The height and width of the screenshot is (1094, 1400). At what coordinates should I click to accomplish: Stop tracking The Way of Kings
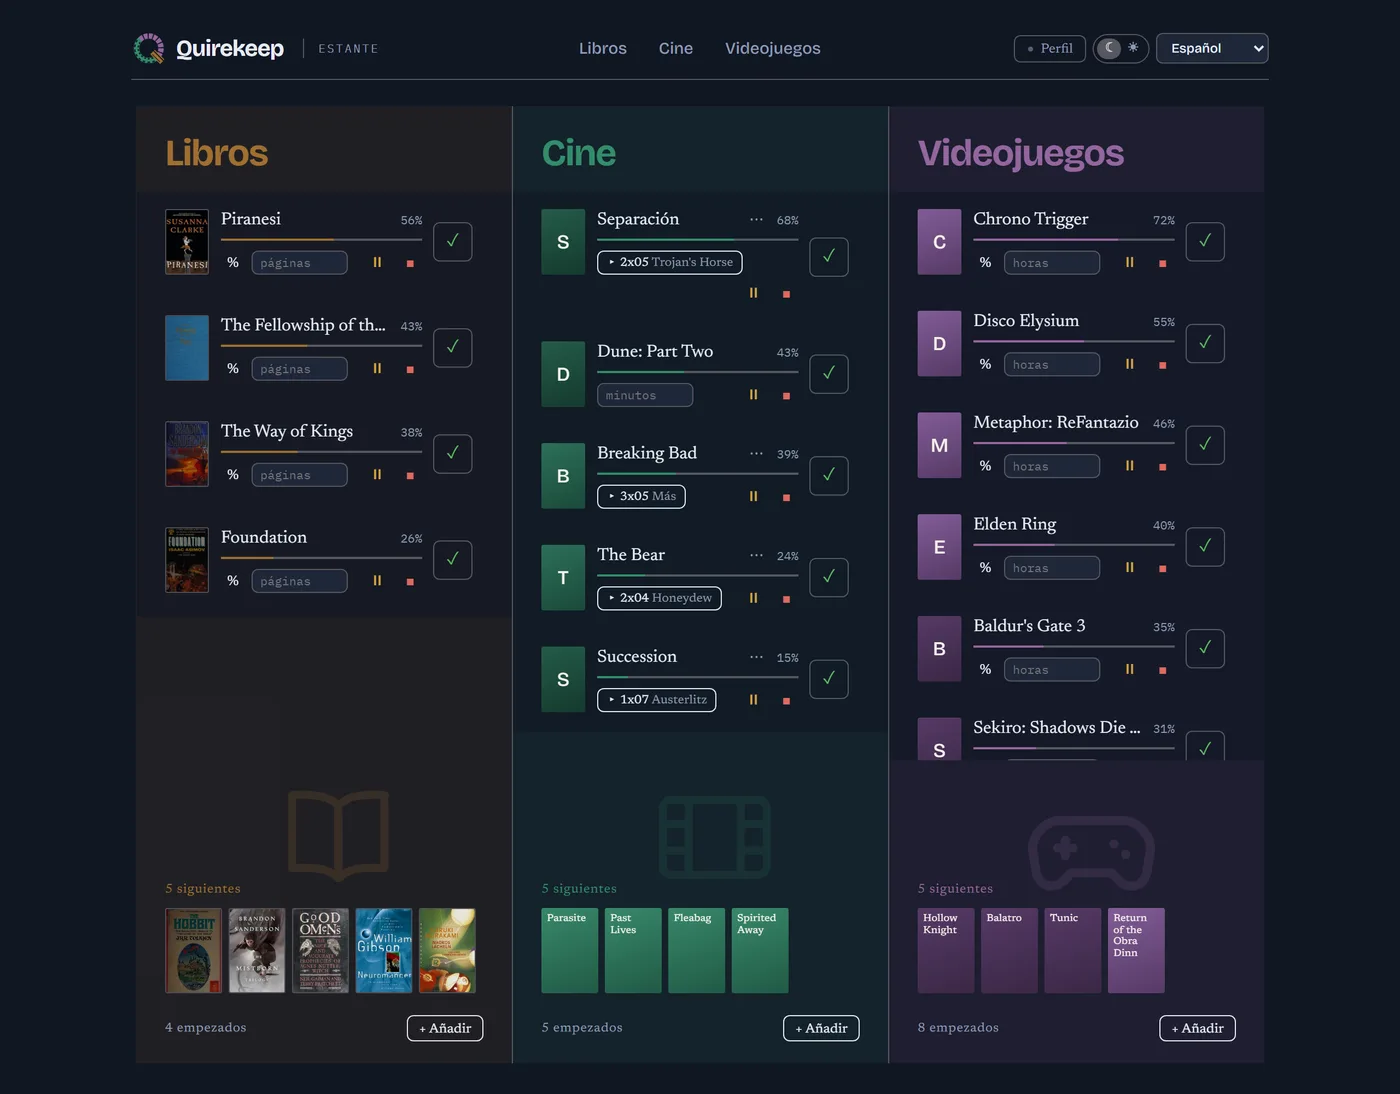pyautogui.click(x=410, y=476)
